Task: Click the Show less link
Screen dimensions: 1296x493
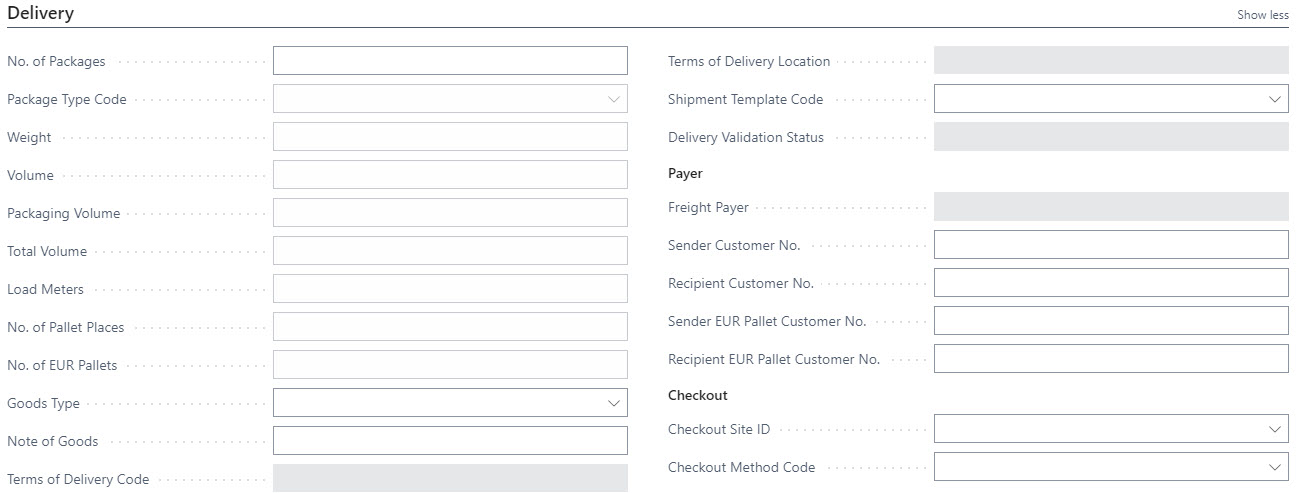Action: point(1263,15)
